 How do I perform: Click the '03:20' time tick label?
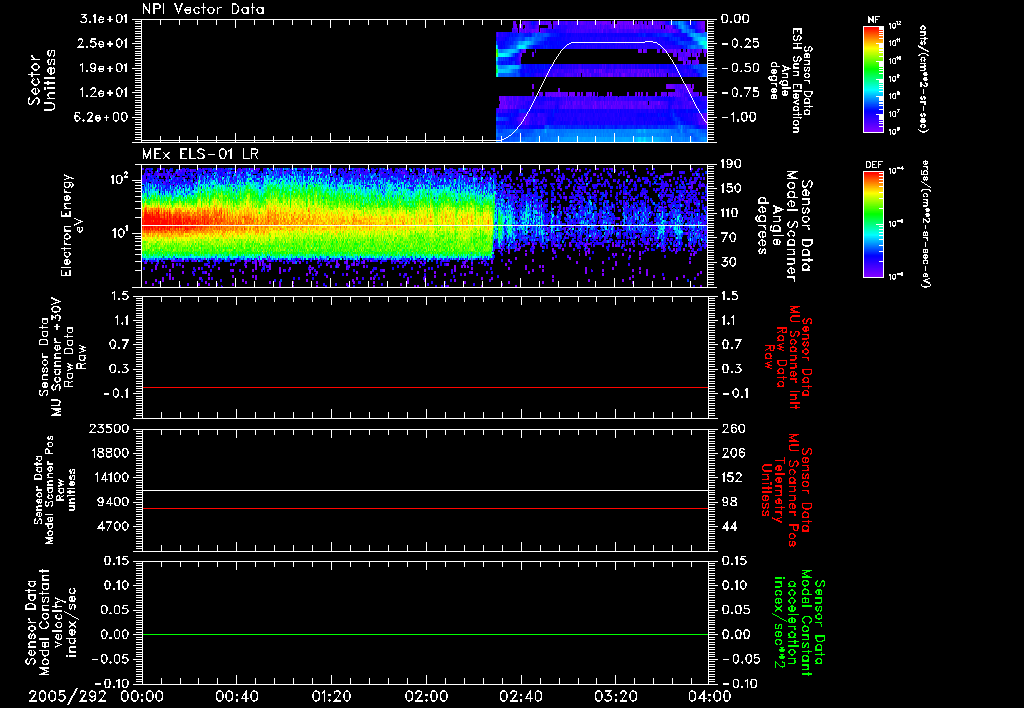pyautogui.click(x=615, y=696)
